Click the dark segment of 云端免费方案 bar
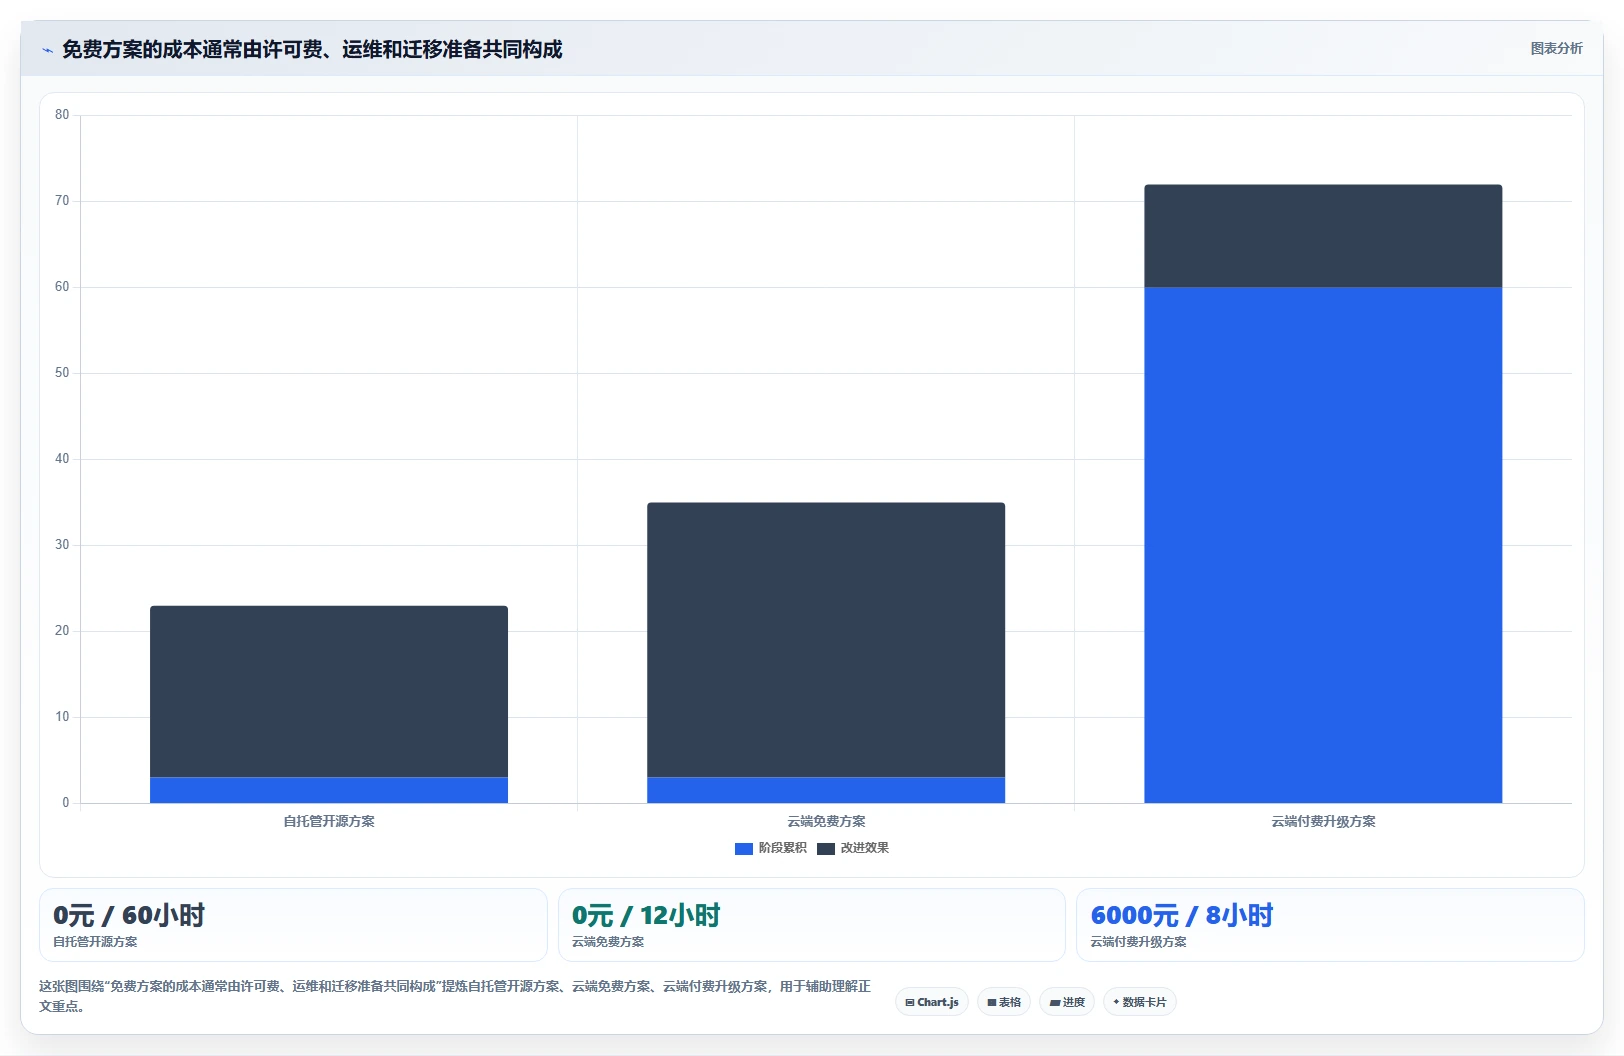 [826, 640]
